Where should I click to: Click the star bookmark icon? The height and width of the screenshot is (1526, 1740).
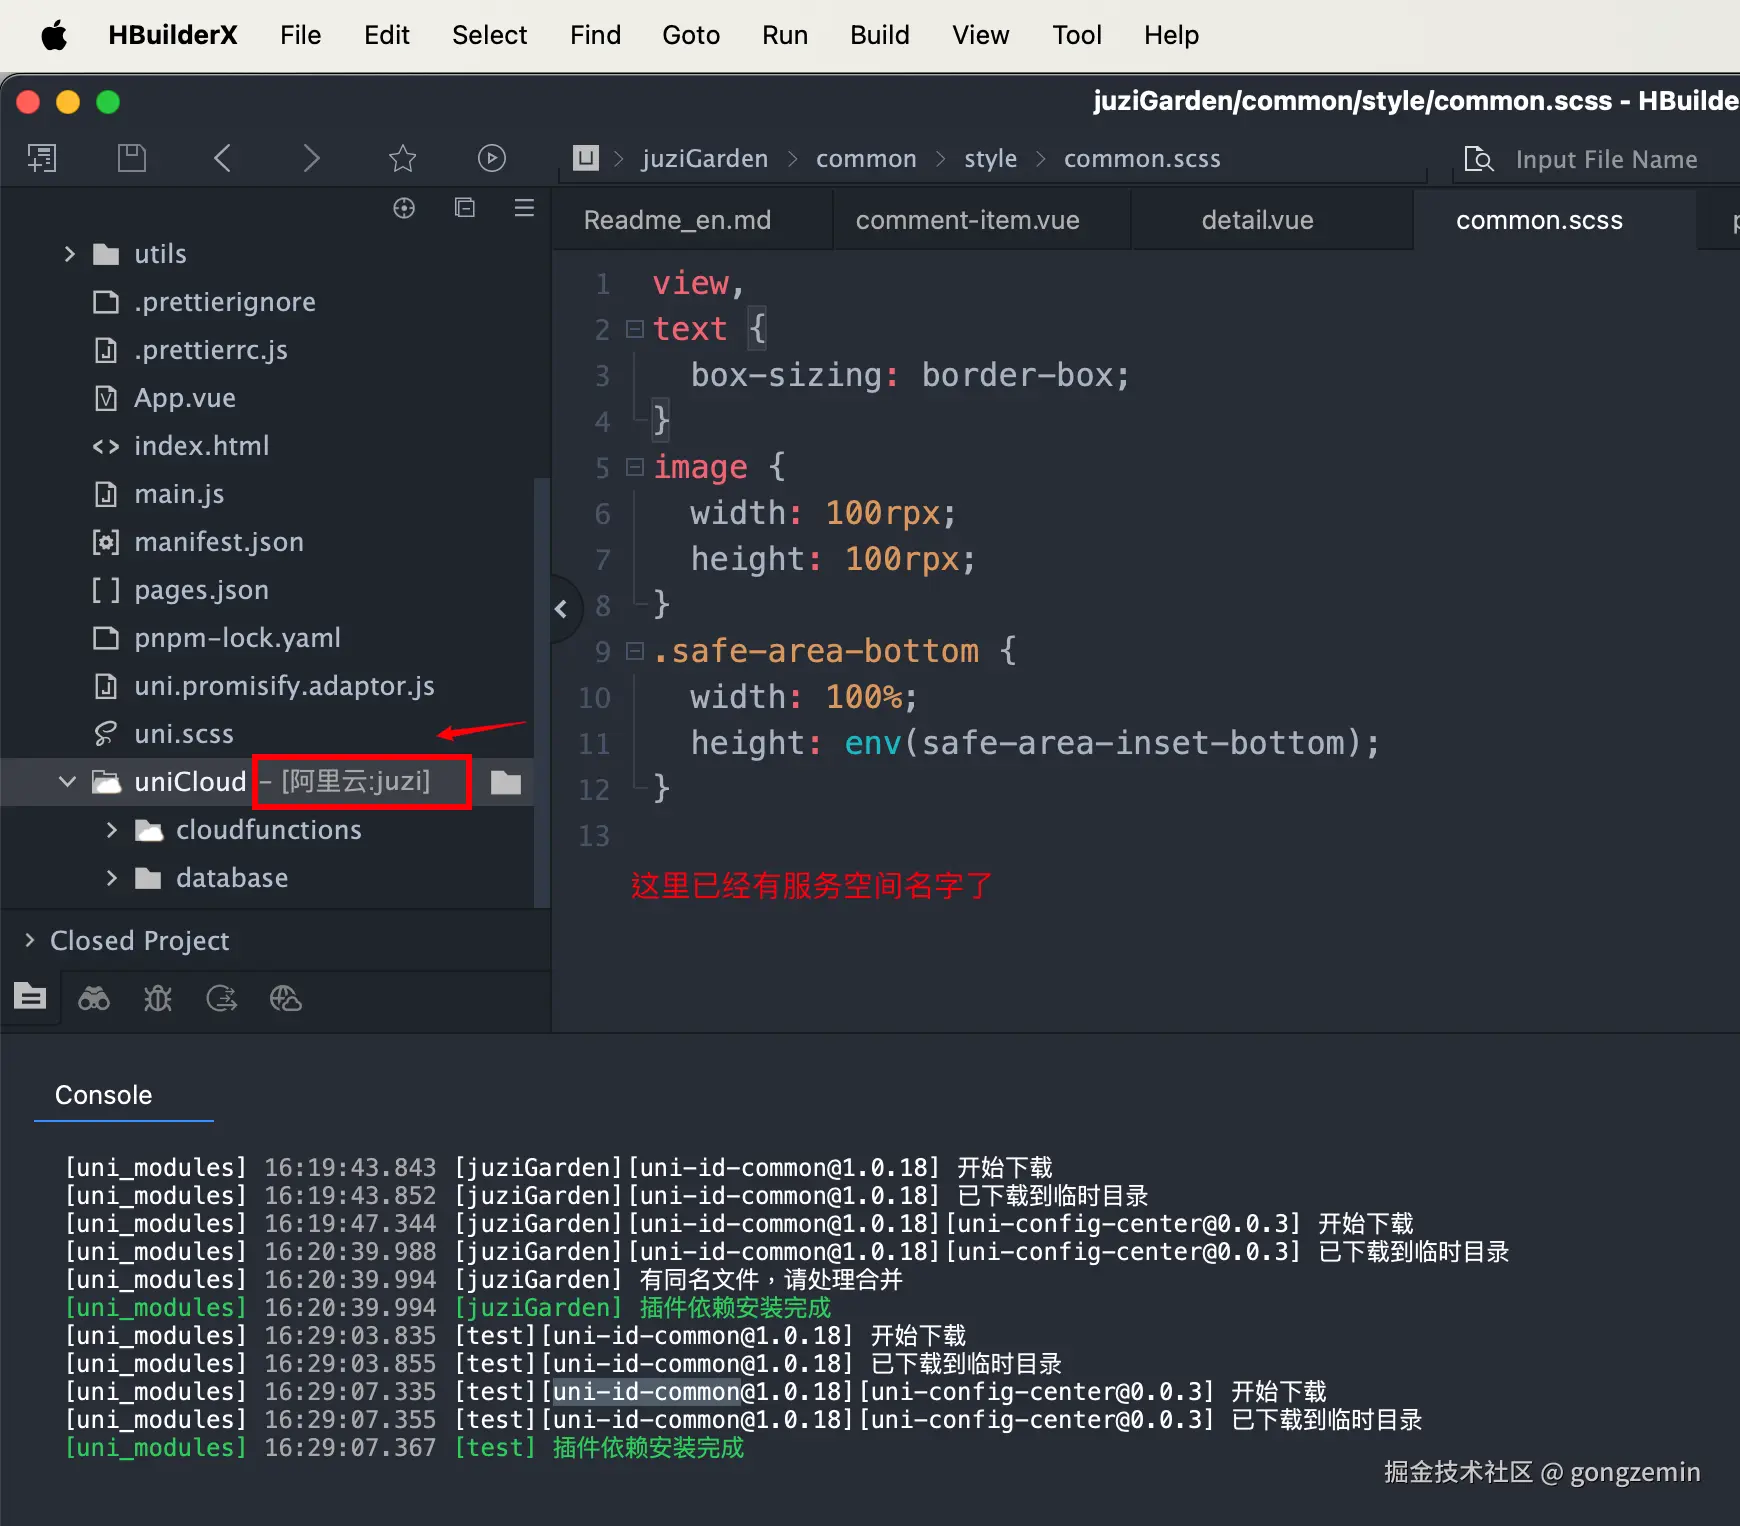click(402, 158)
